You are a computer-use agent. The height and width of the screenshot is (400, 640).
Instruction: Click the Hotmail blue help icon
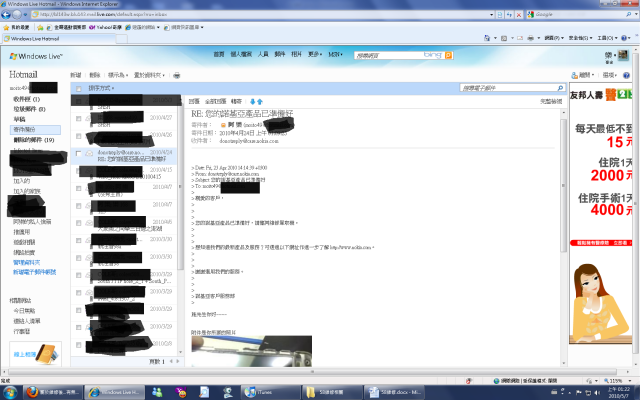tap(627, 75)
